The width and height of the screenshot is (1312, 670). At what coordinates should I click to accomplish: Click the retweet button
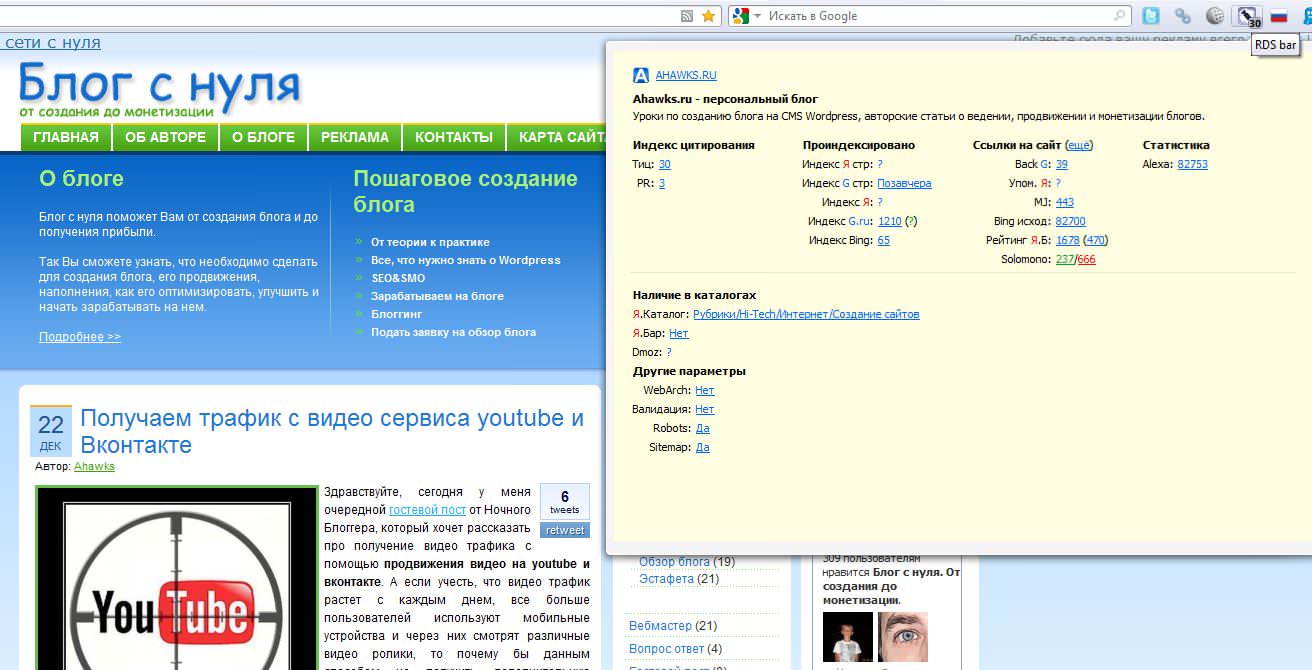click(x=565, y=530)
